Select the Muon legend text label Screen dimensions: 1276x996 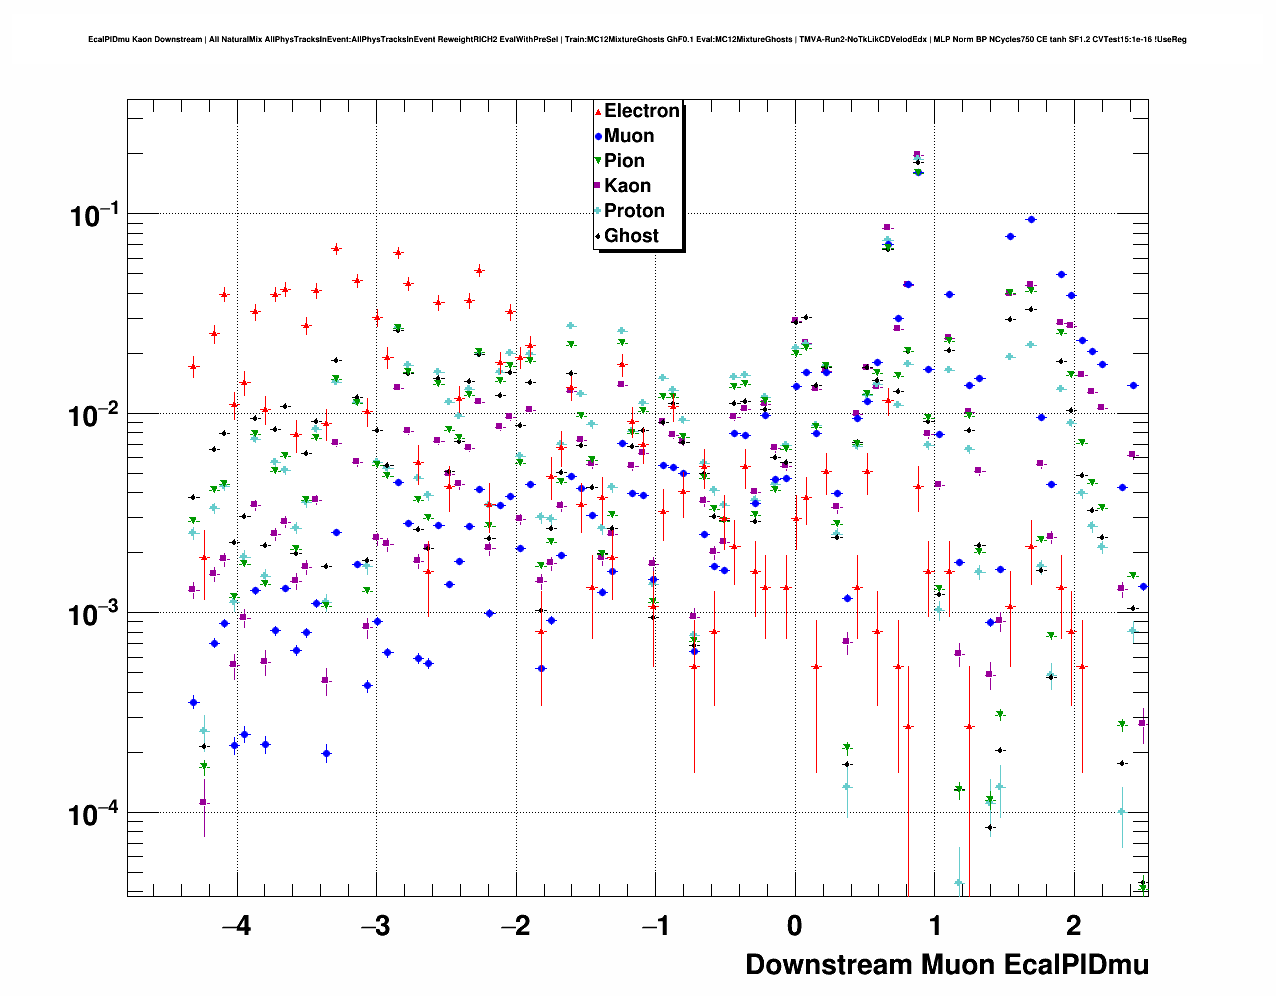pos(629,136)
